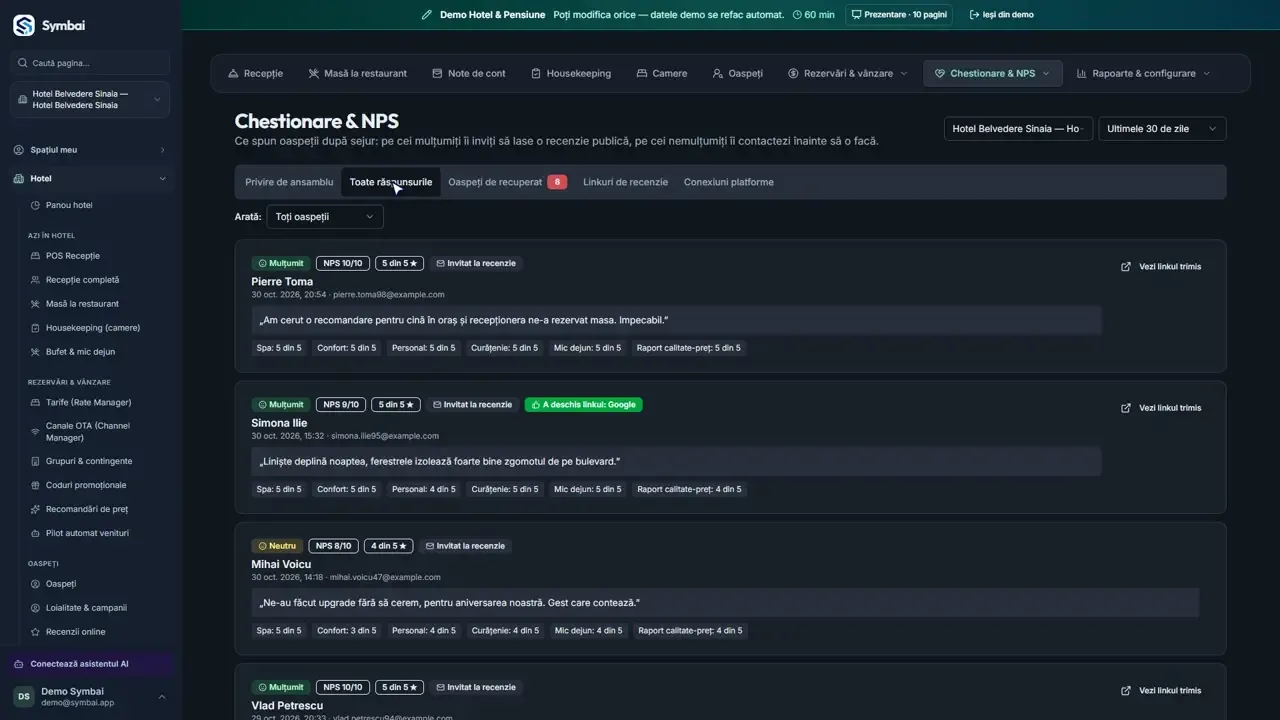Screen dimensions: 1280x720
Task: Click the Bufet & mic dejun icon
Action: (36, 352)
